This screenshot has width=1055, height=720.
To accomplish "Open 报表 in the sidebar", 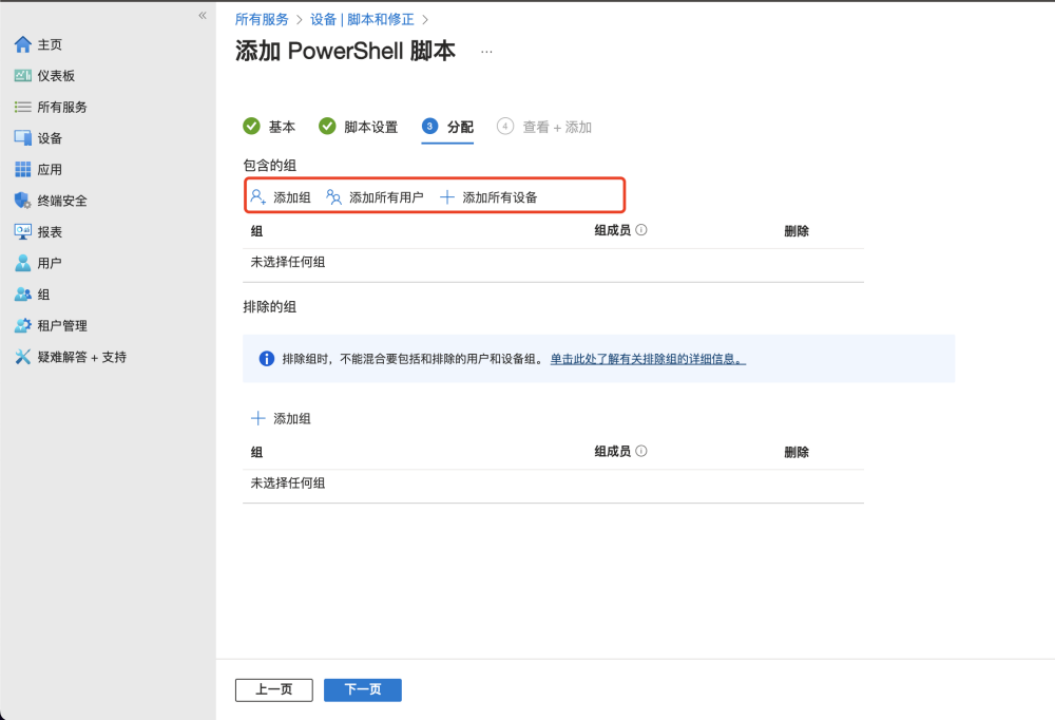I will tap(50, 231).
